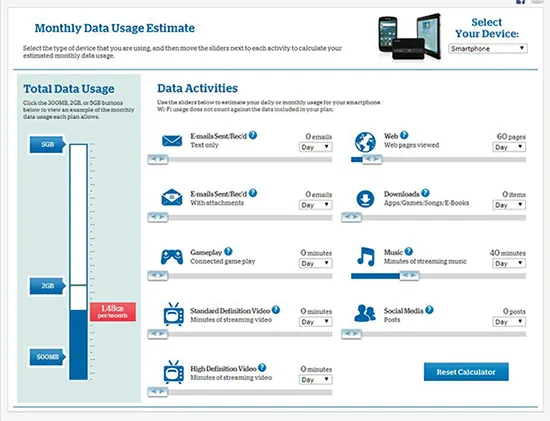Image resolution: width=550 pixels, height=421 pixels.
Task: Open the Gameplay Day period dropdown
Action: pyautogui.click(x=315, y=263)
